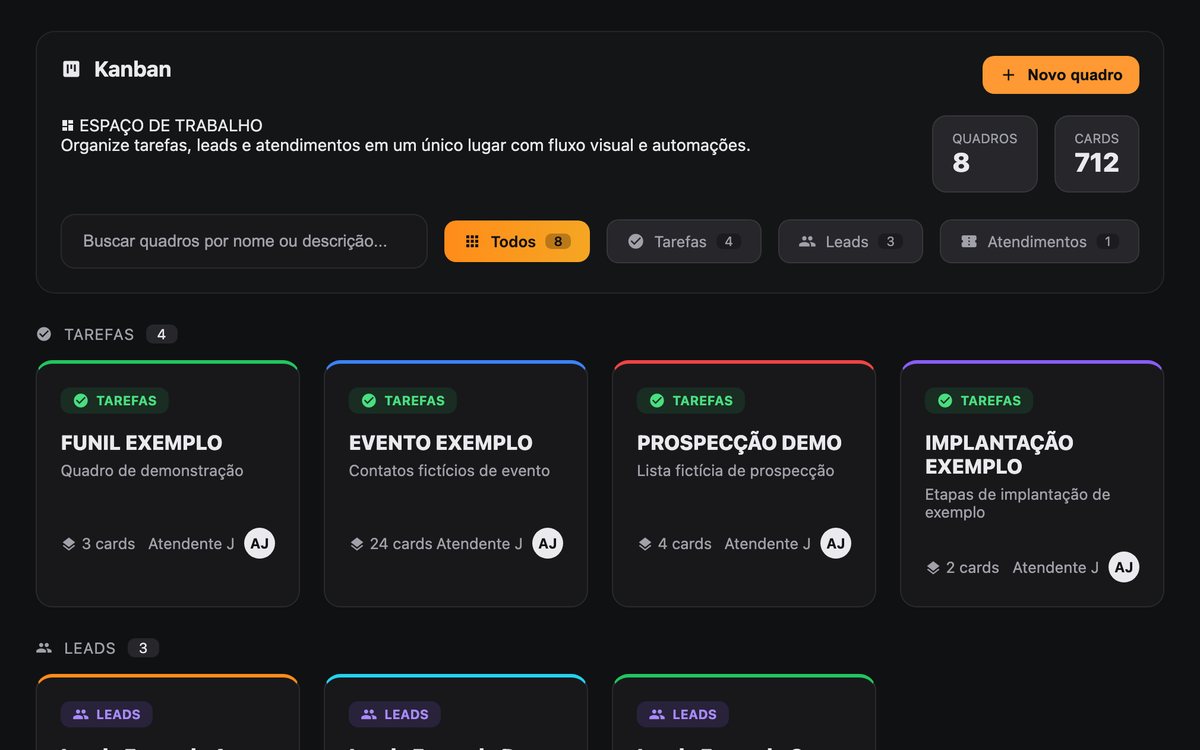Click the people icon beside the LEADS section heading

44,648
